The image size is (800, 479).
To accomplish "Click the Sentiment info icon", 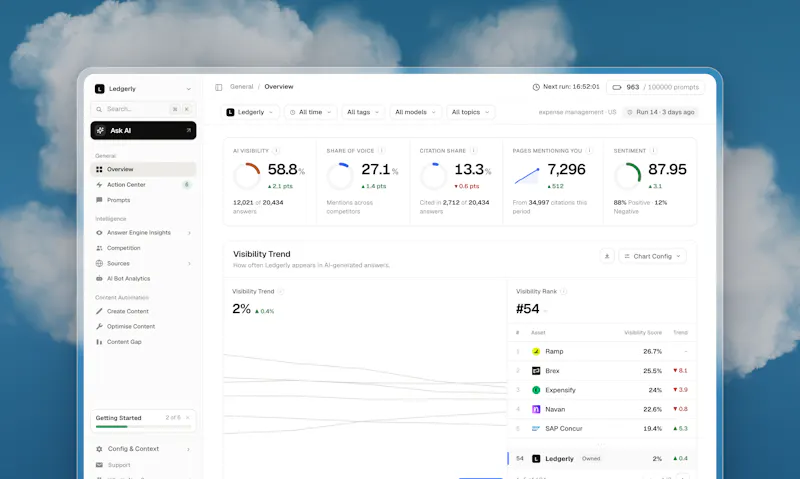I will tap(653, 150).
